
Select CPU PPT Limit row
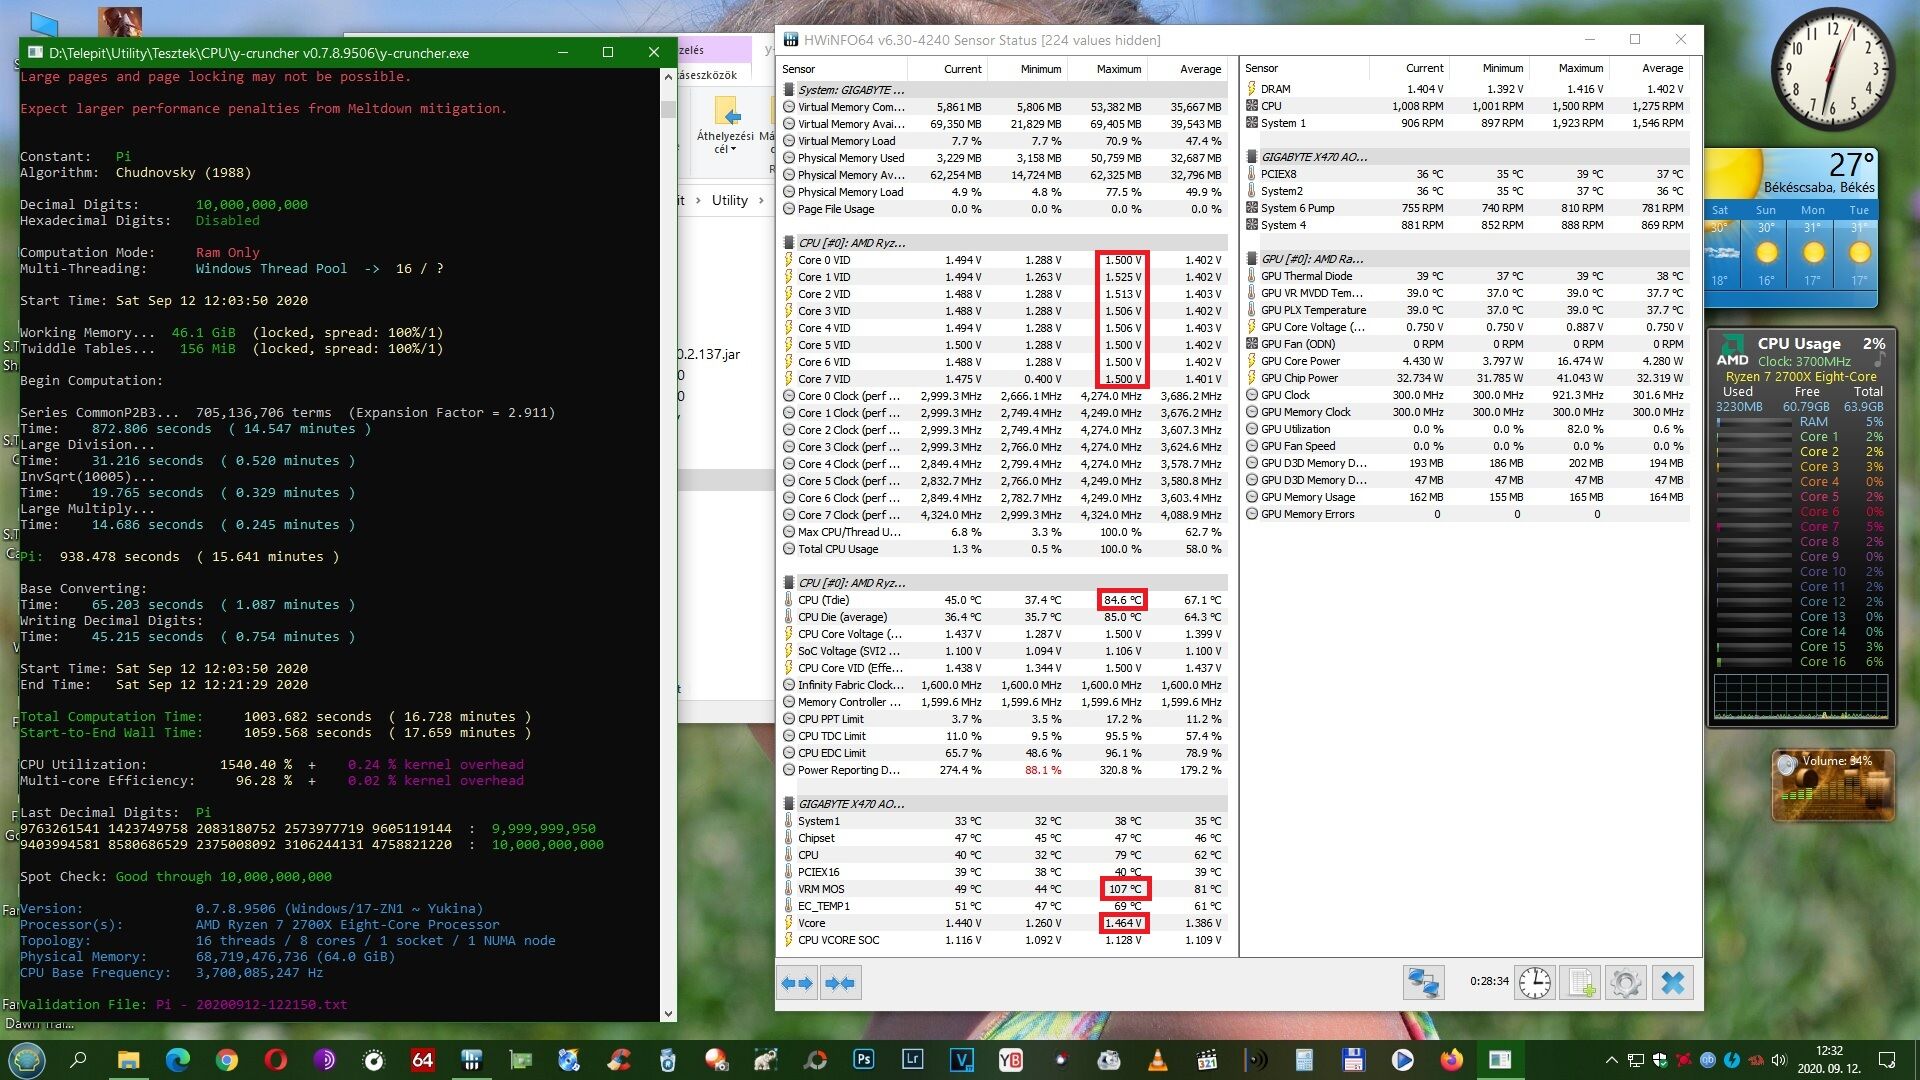[x=1003, y=719]
